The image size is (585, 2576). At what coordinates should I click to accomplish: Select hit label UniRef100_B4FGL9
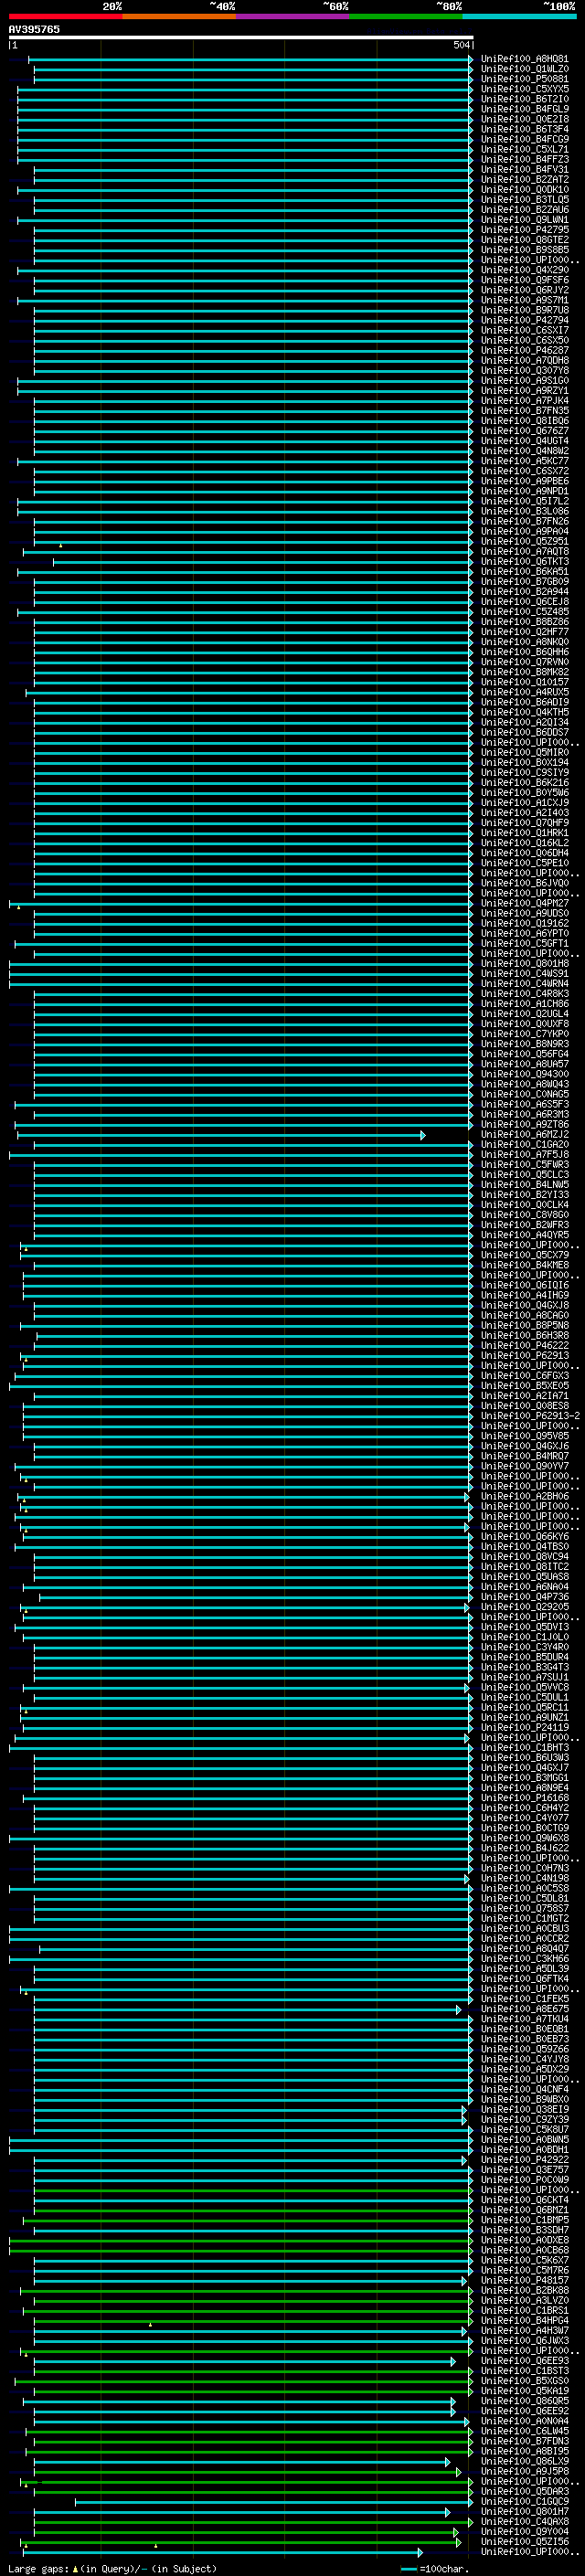(x=525, y=109)
